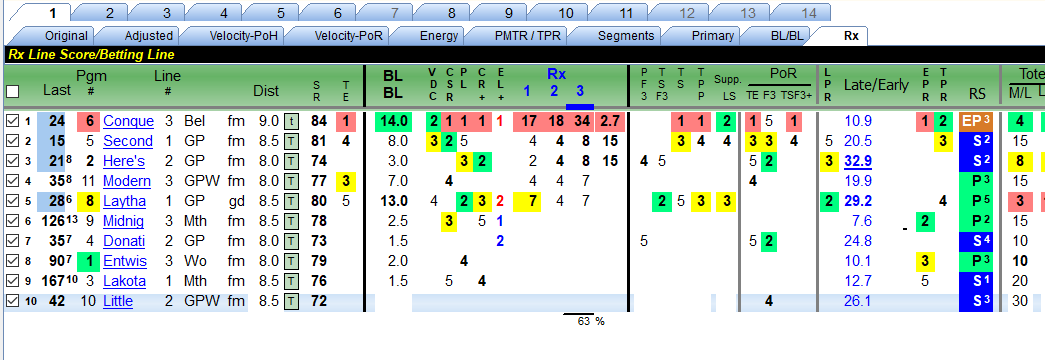The height and width of the screenshot is (360, 1045).
Task: Click the turf 'T' icon in Entwis row
Action: (x=291, y=261)
